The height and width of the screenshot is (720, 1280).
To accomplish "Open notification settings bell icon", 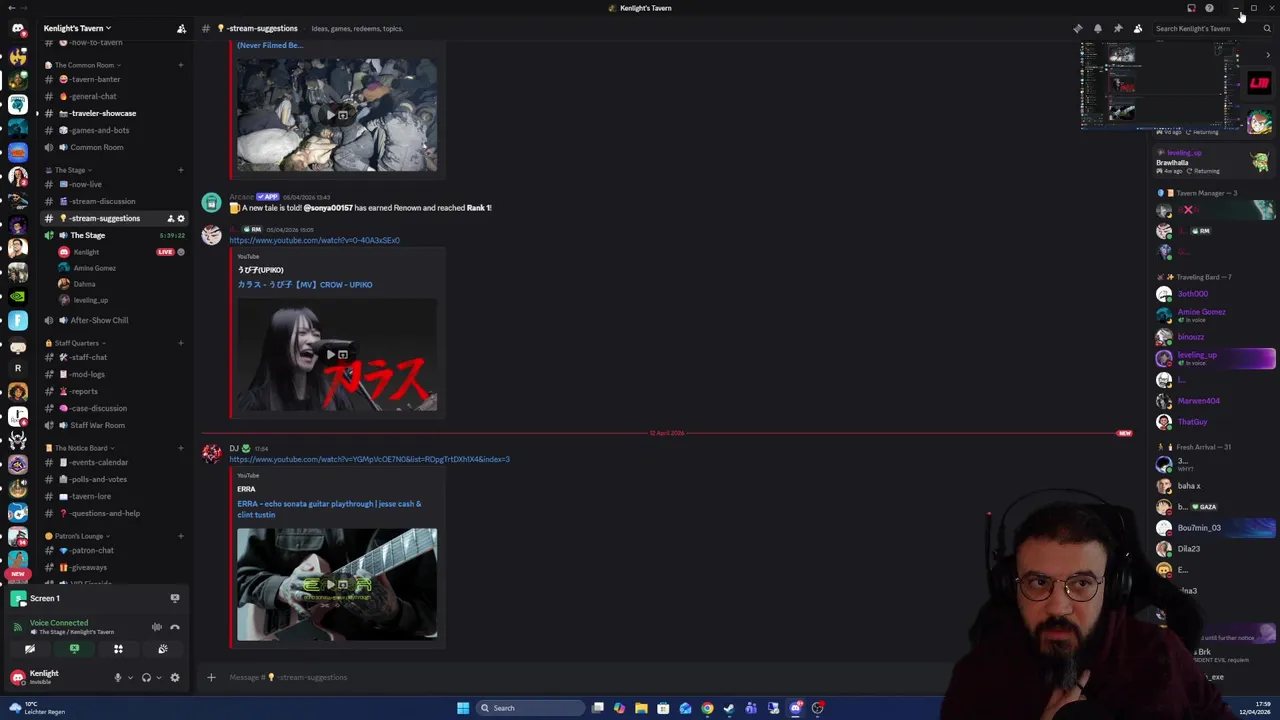I will (1098, 28).
